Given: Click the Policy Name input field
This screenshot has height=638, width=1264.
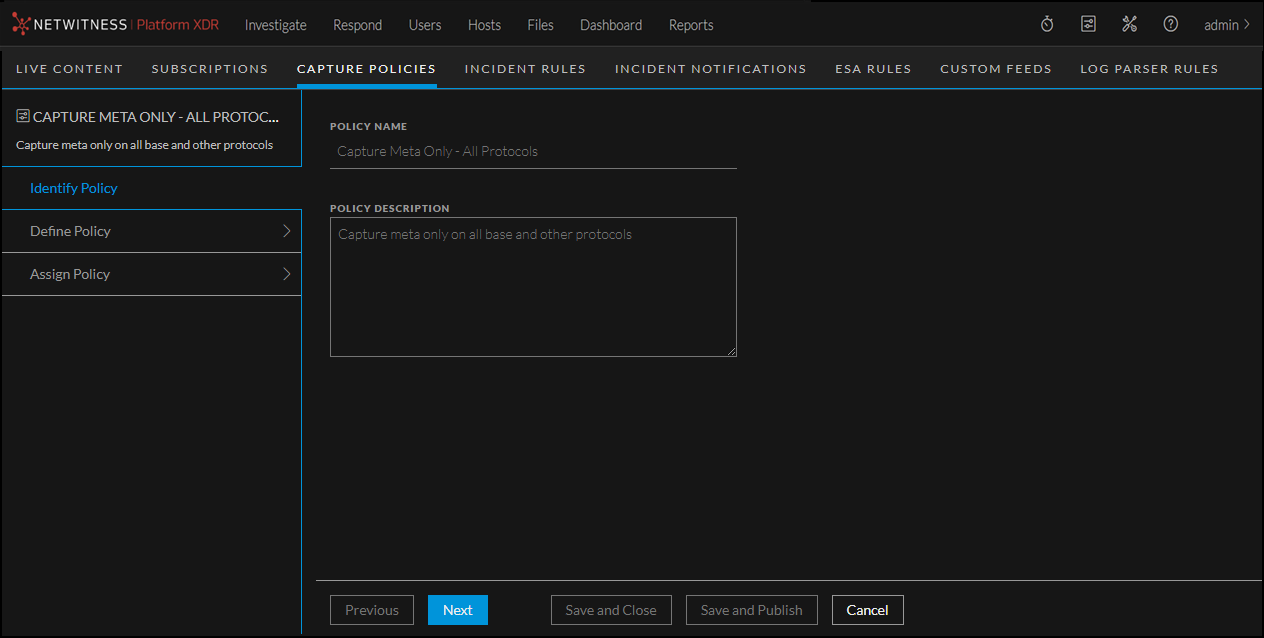Looking at the screenshot, I should (533, 152).
